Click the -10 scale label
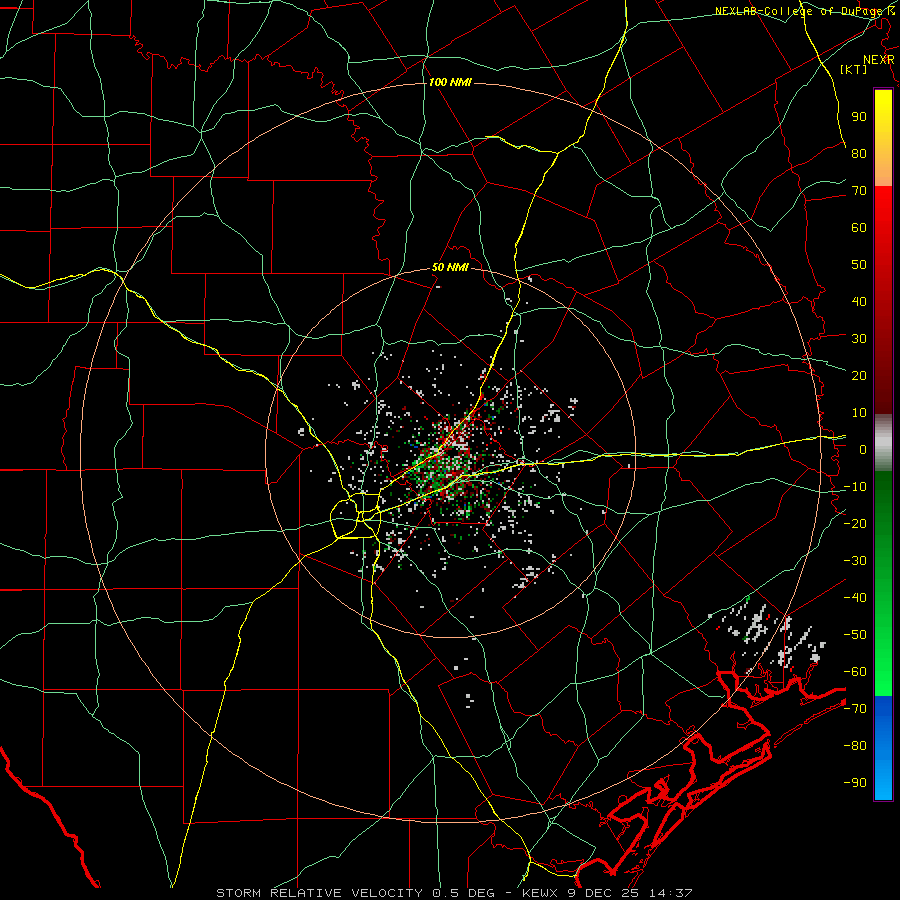Screen dimensions: 900x900 [855, 487]
